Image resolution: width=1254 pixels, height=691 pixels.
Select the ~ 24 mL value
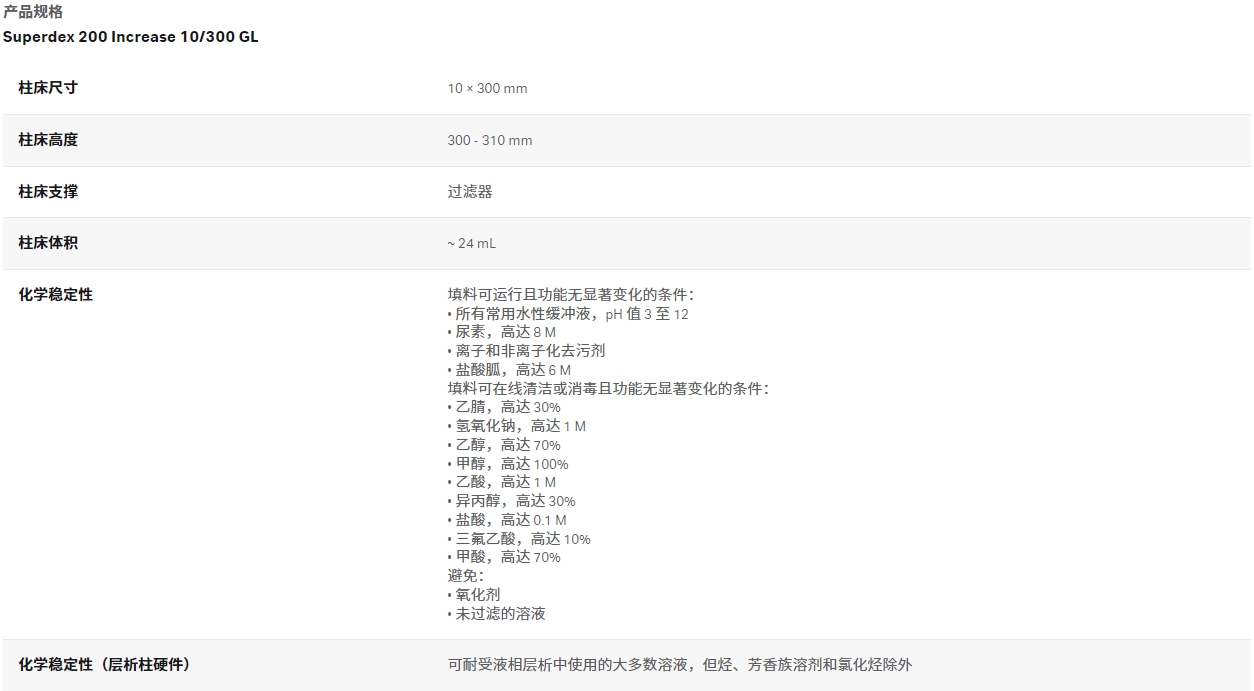click(x=473, y=243)
